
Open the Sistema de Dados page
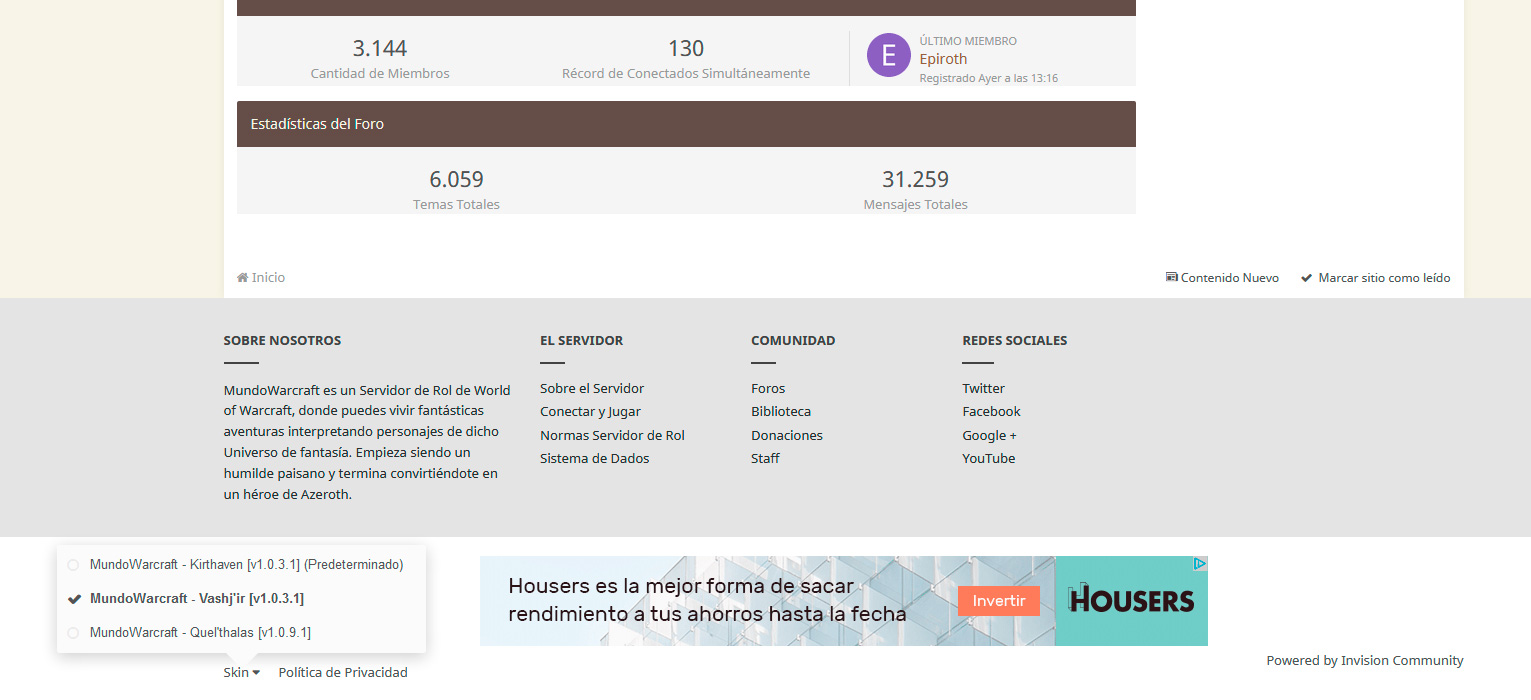point(594,459)
